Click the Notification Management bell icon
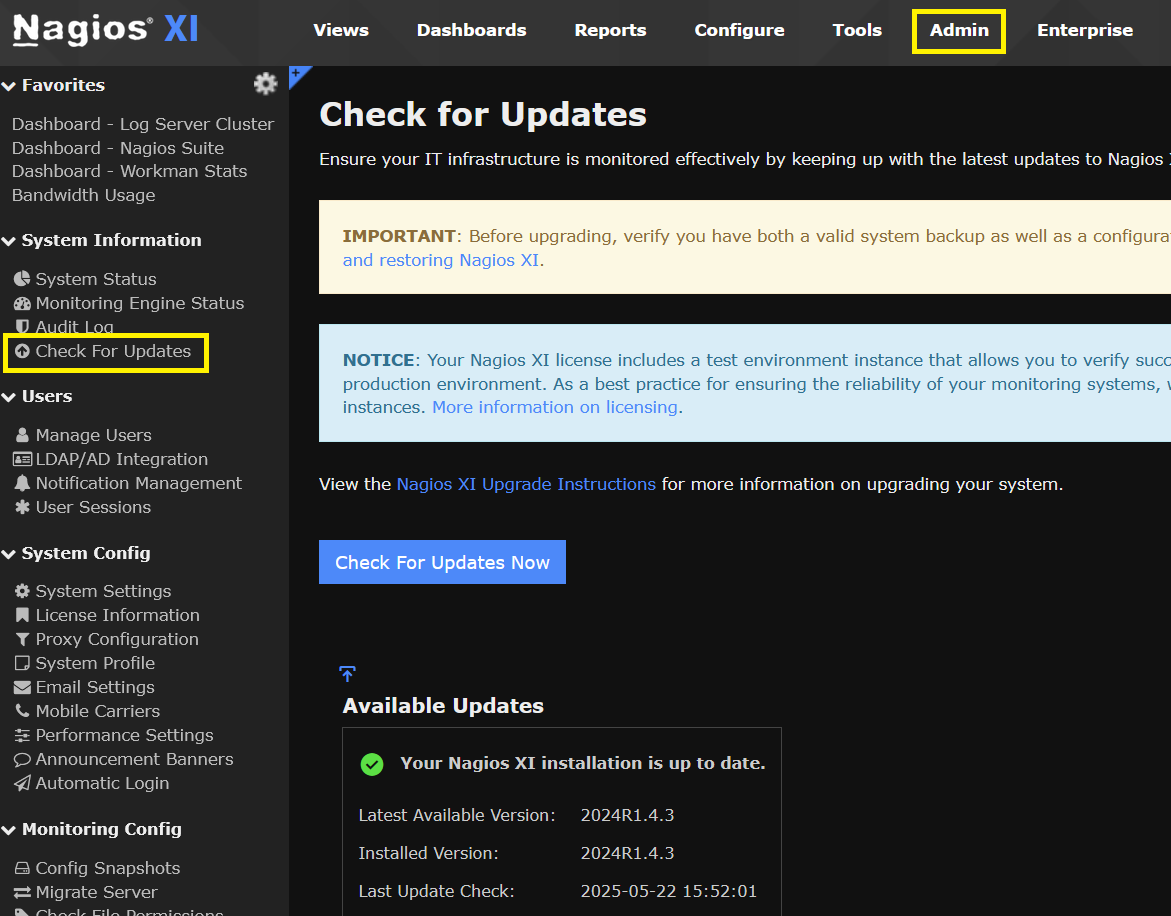Screen dimensions: 1171x916 (22, 483)
